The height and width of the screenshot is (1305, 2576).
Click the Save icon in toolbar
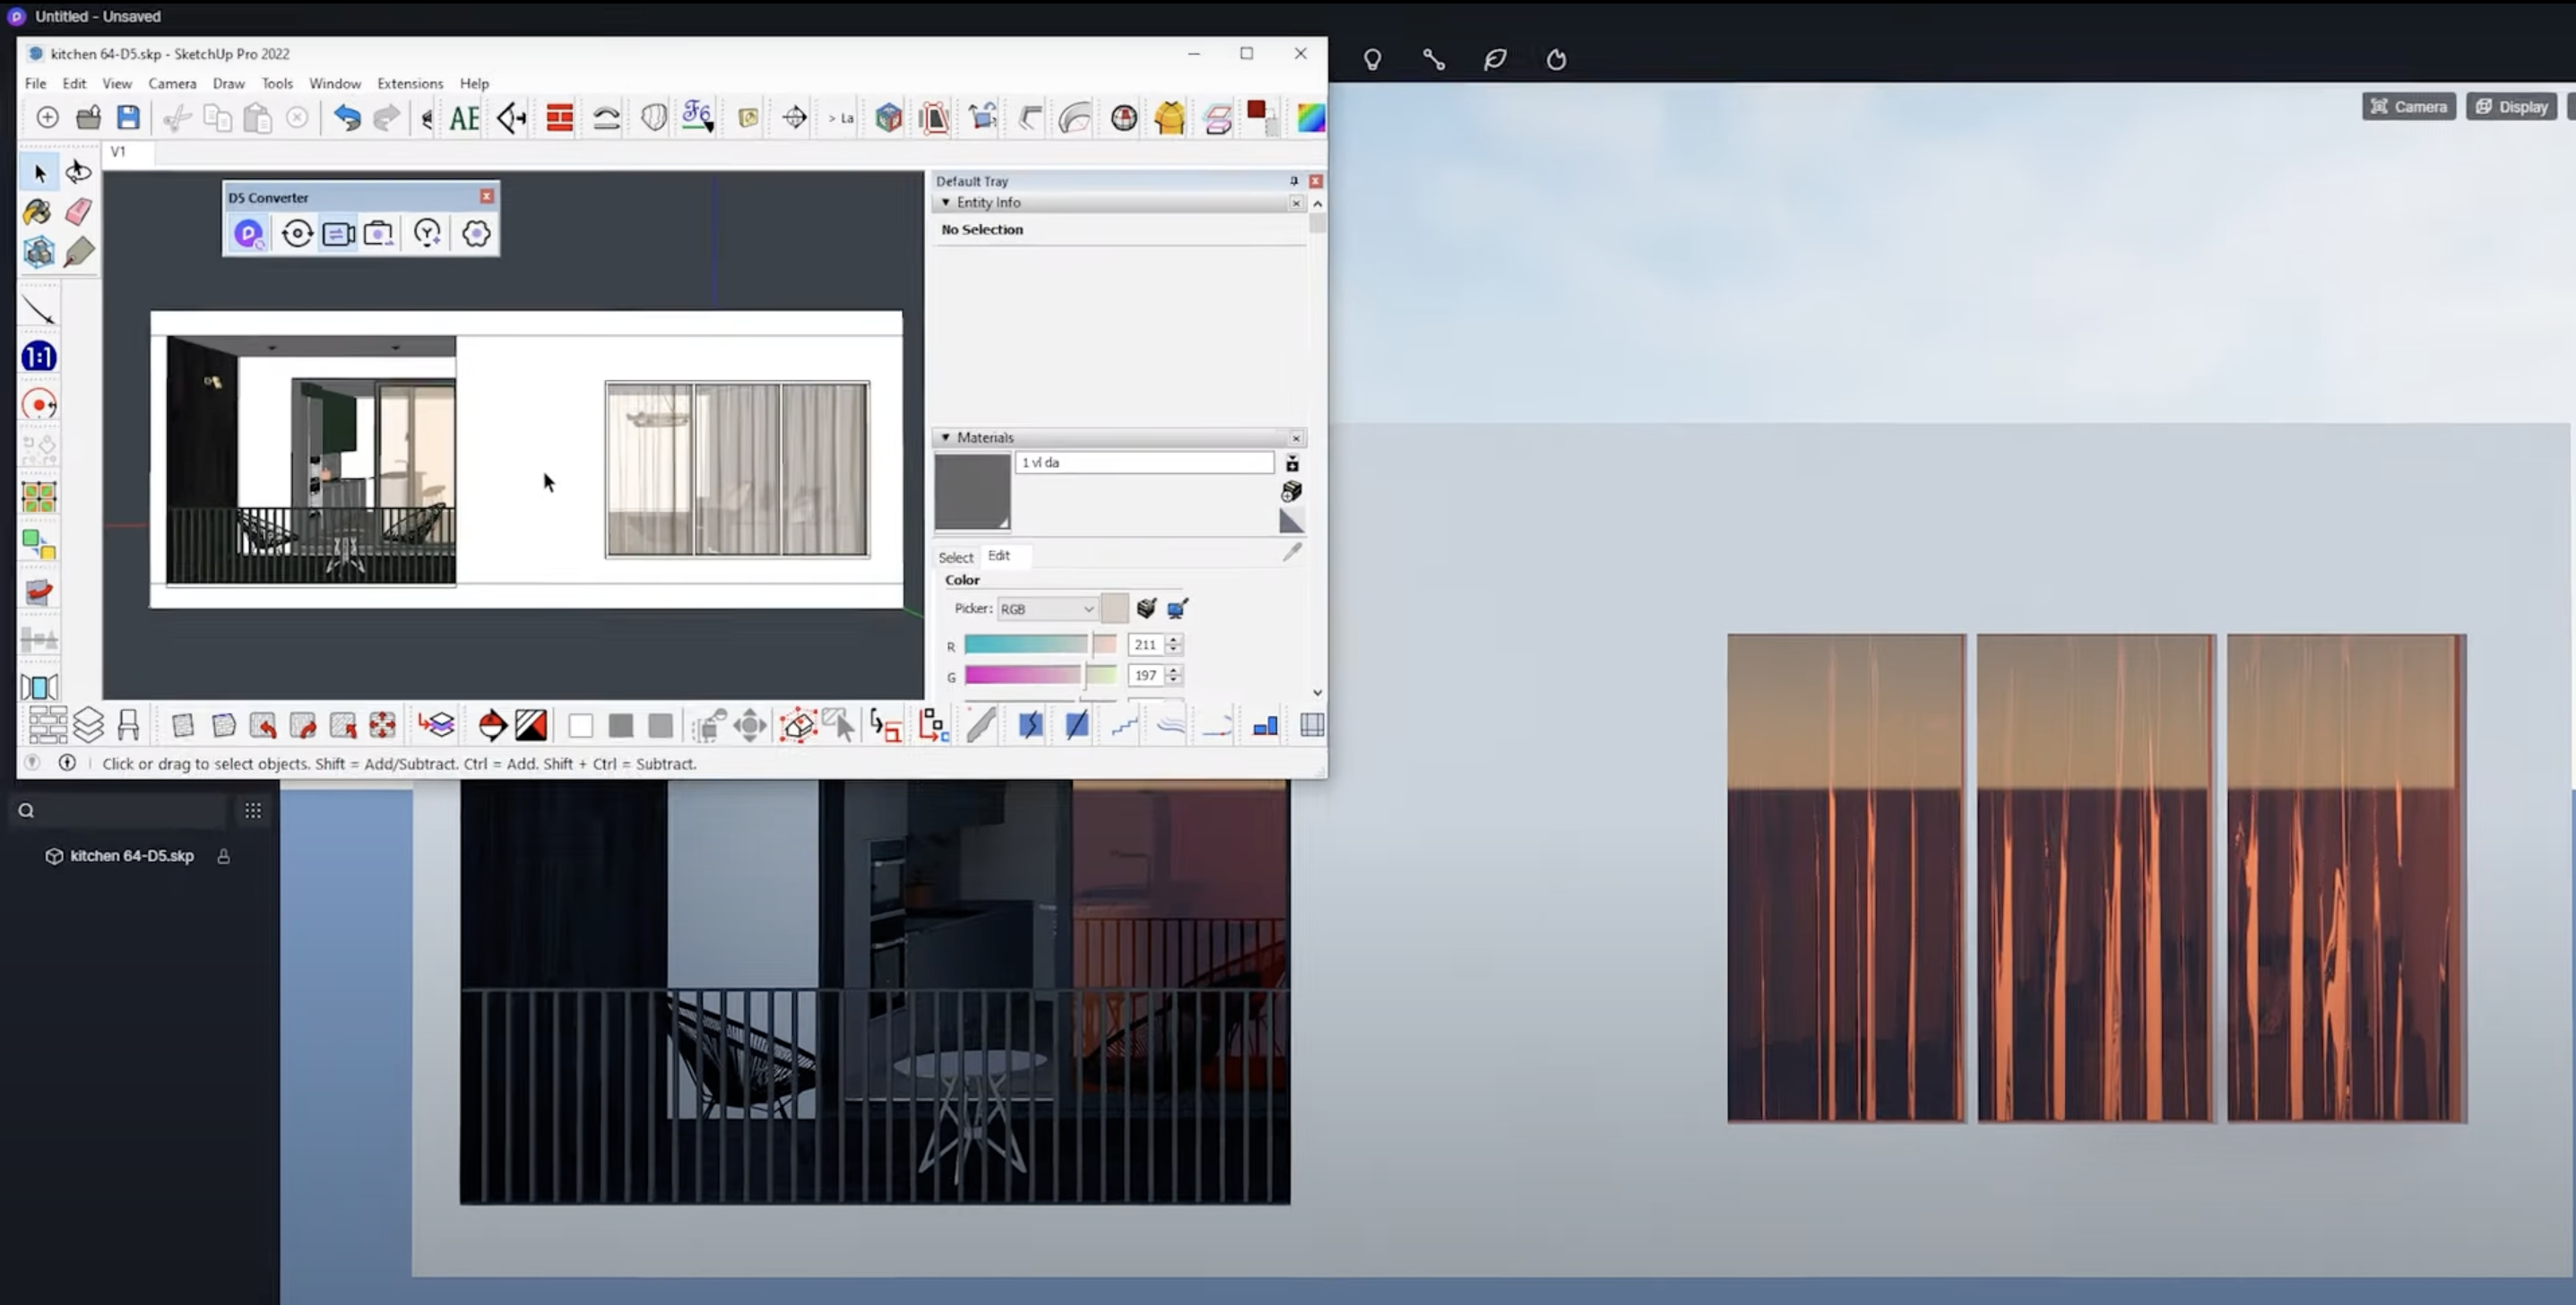tap(128, 117)
